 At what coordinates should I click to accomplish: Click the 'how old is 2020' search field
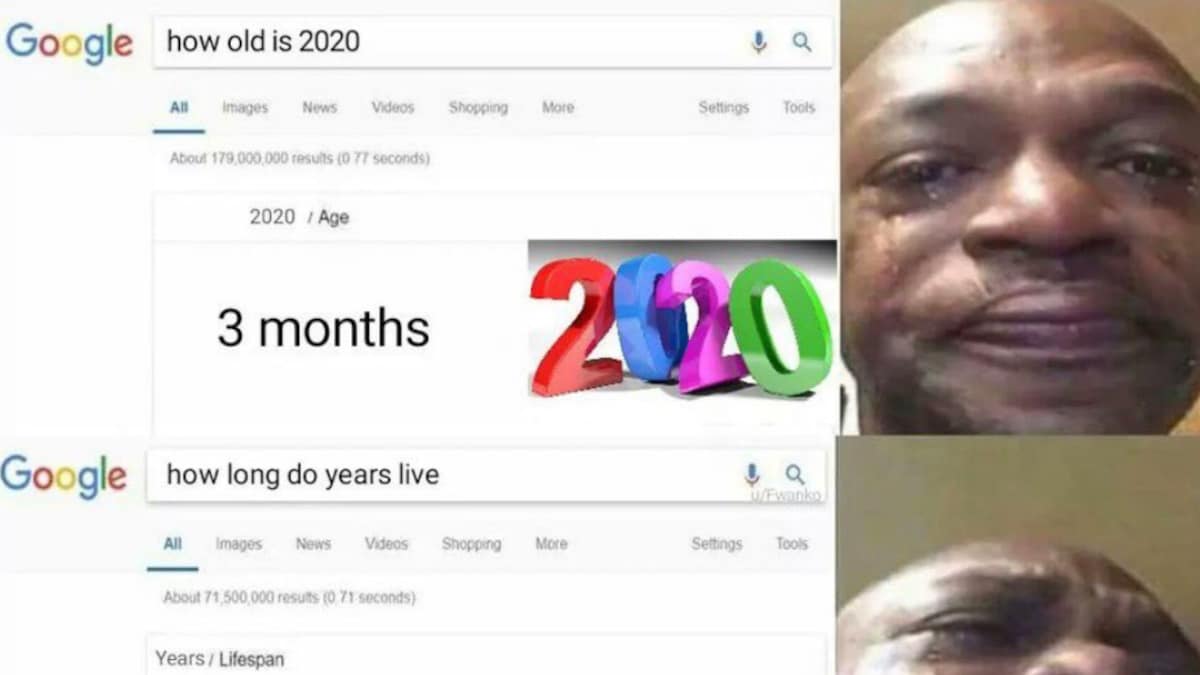[x=493, y=43]
